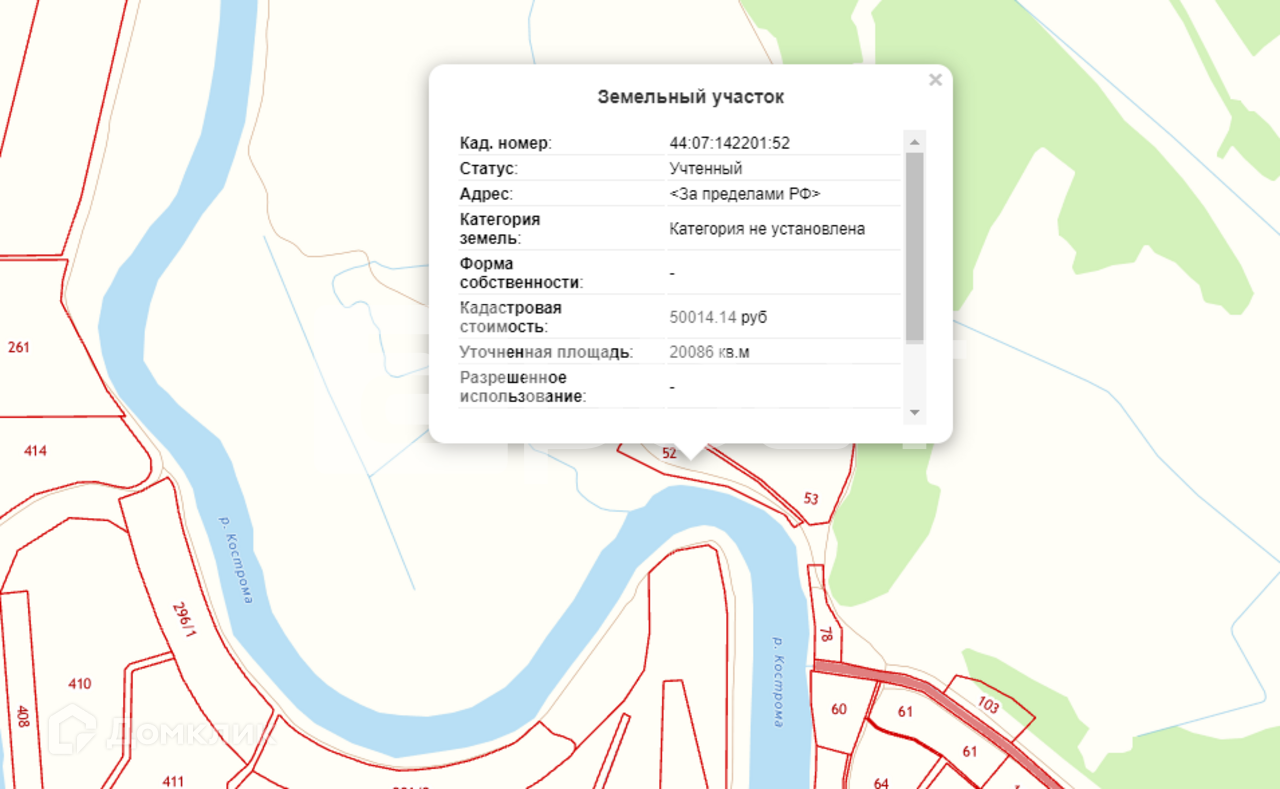Click the popup scrollbar up arrow
The image size is (1280, 789).
[914, 140]
